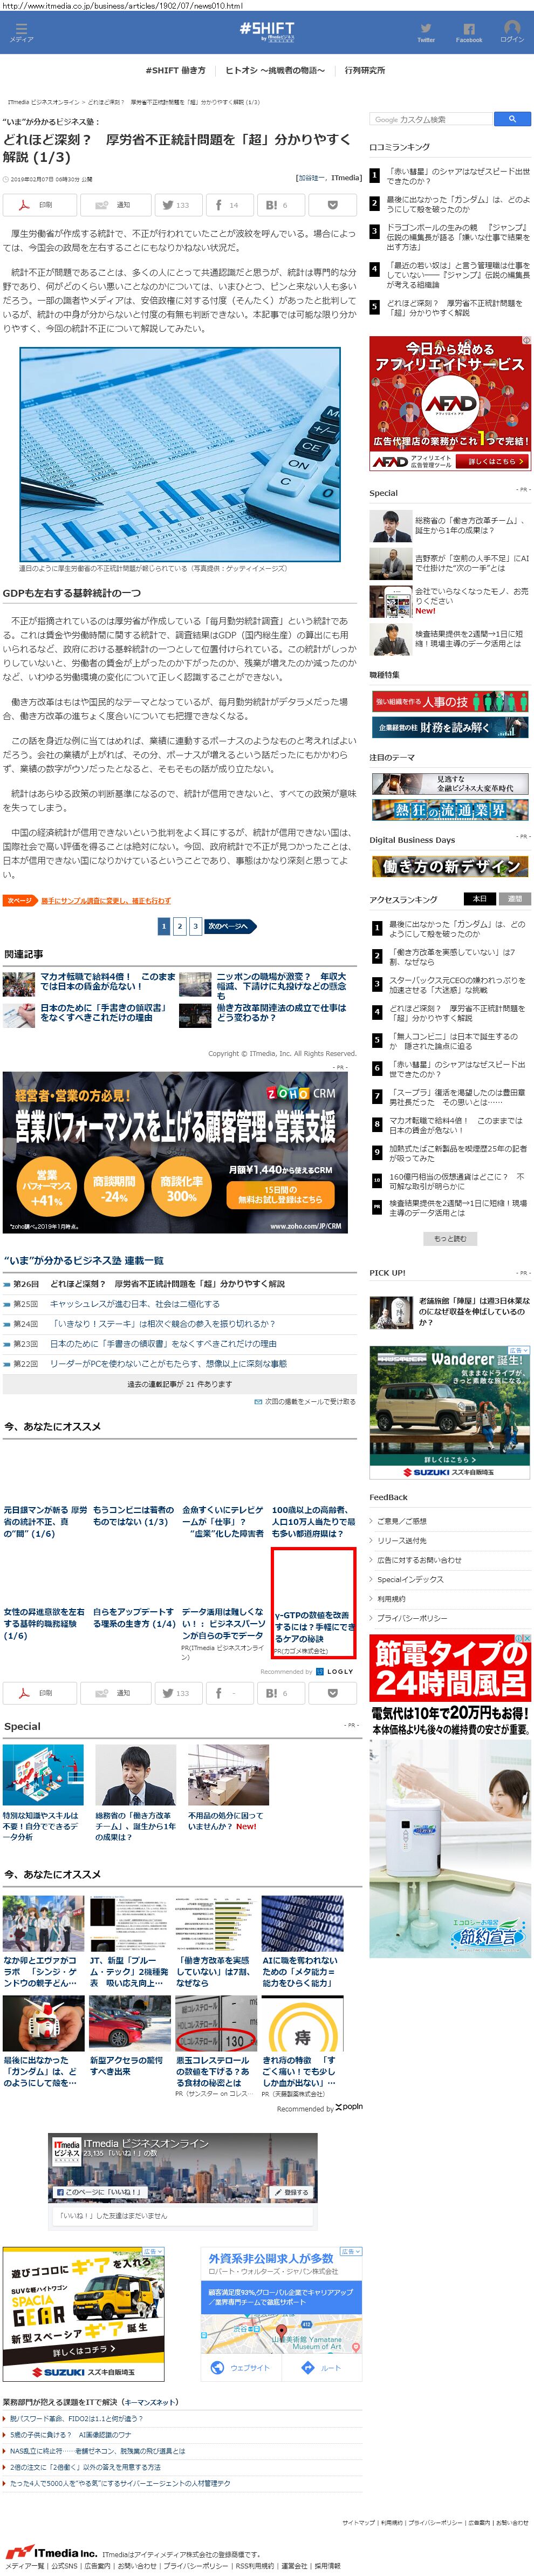Viewport: 534px width, 2576px height.
Task: Open the #SHIFT 働き方 menu item
Action: click(175, 71)
